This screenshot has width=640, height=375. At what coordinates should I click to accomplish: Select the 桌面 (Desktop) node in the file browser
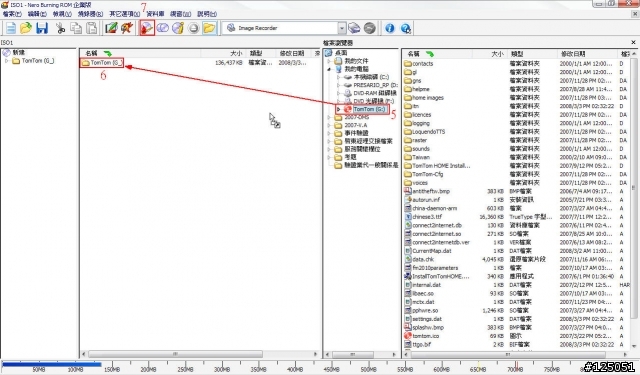point(341,53)
